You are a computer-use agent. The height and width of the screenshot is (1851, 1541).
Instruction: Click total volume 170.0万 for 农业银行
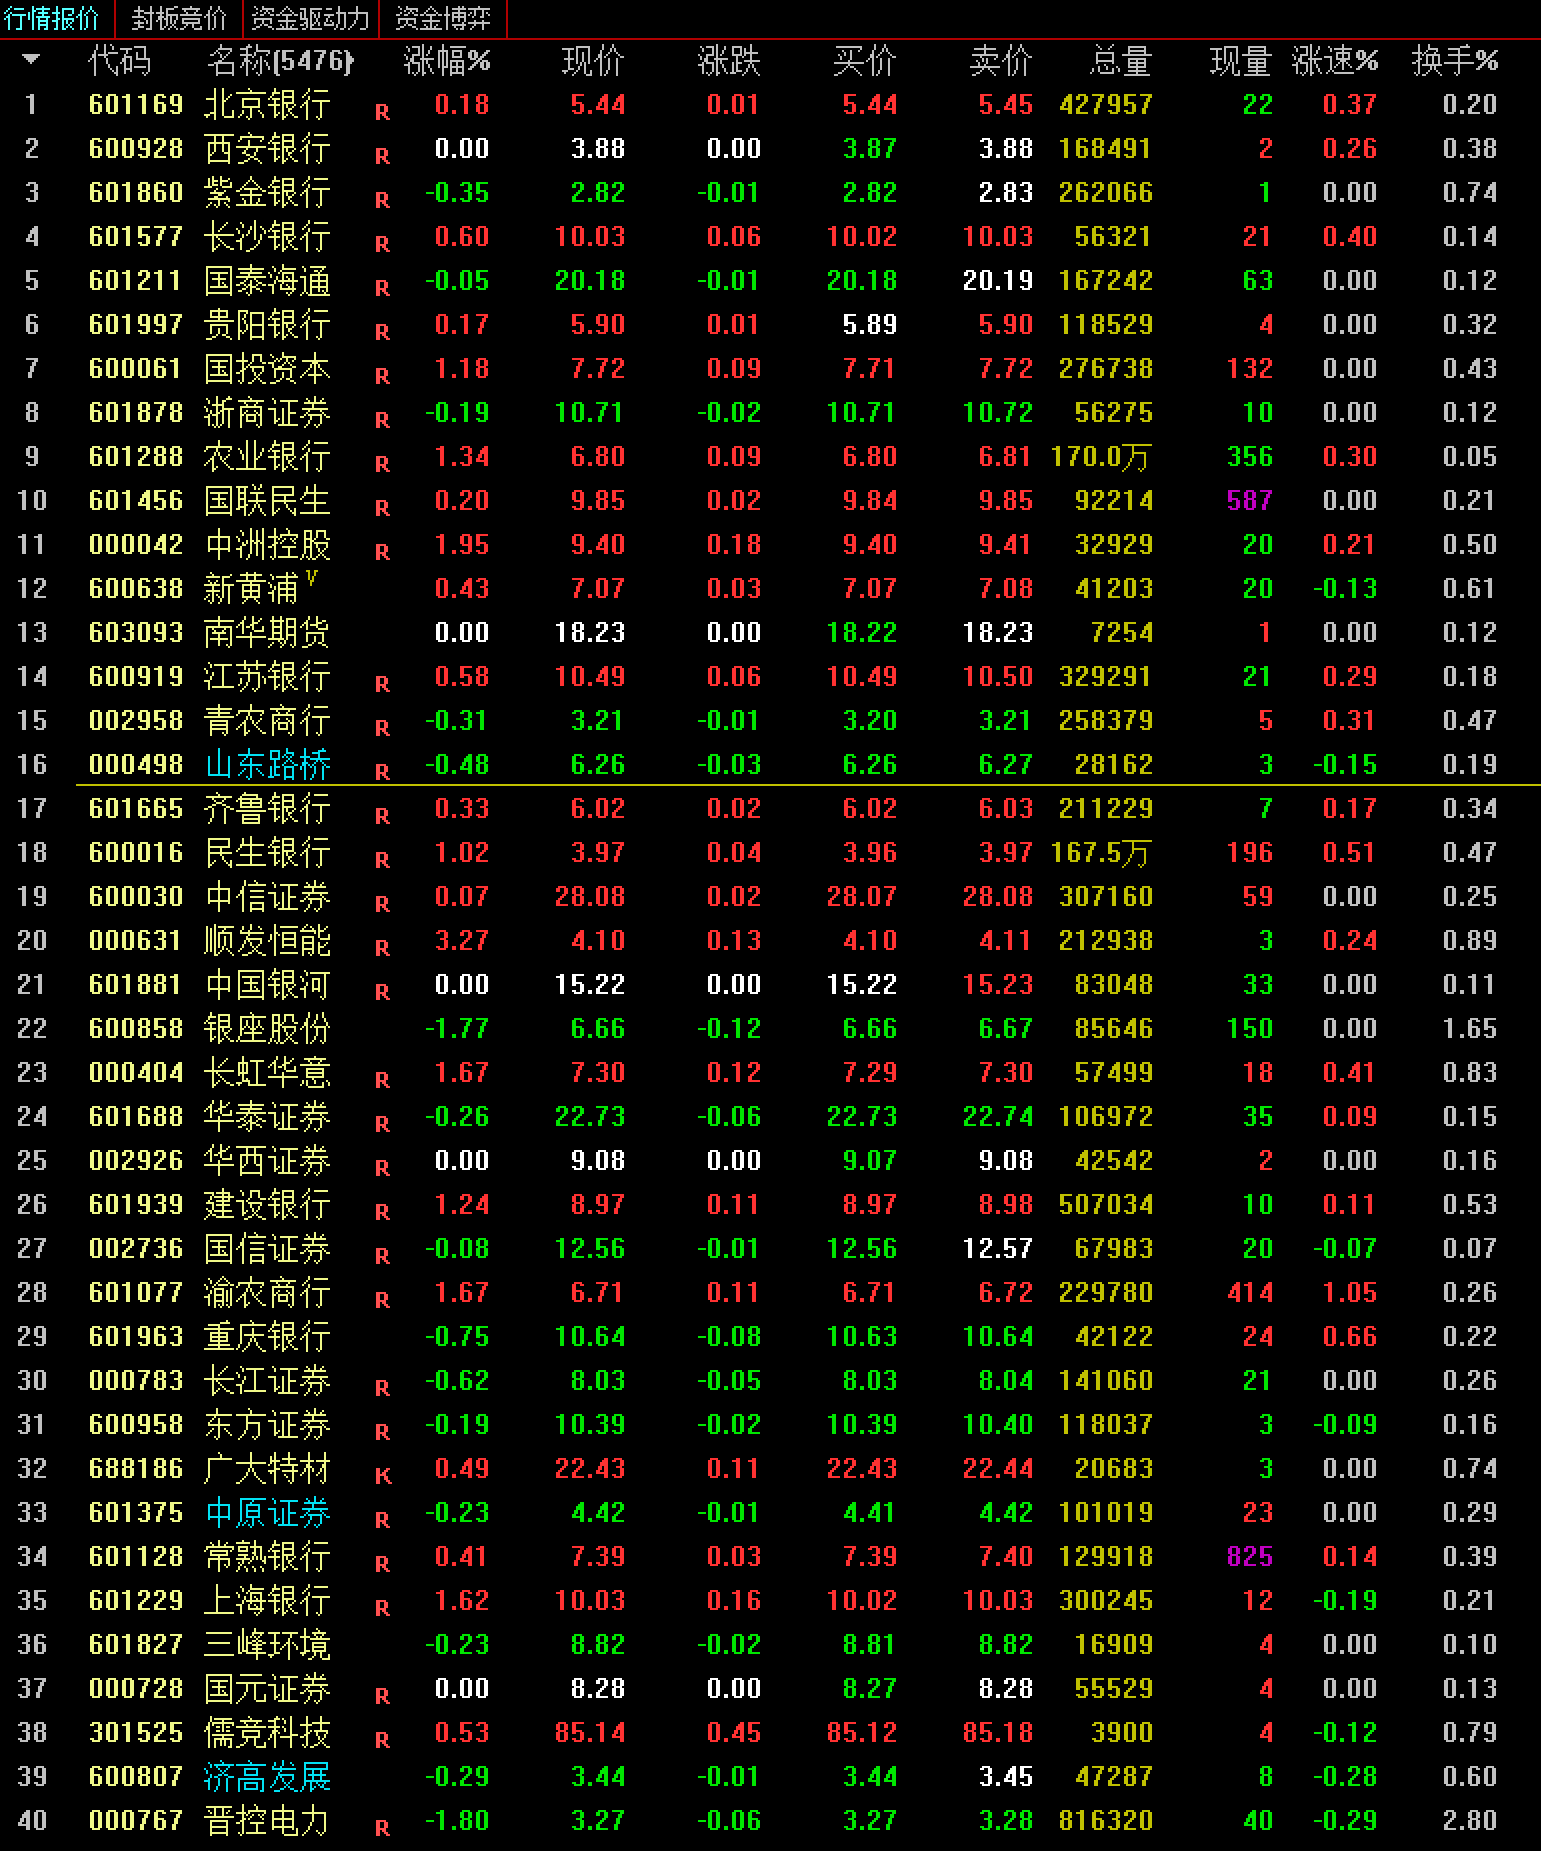[1101, 457]
